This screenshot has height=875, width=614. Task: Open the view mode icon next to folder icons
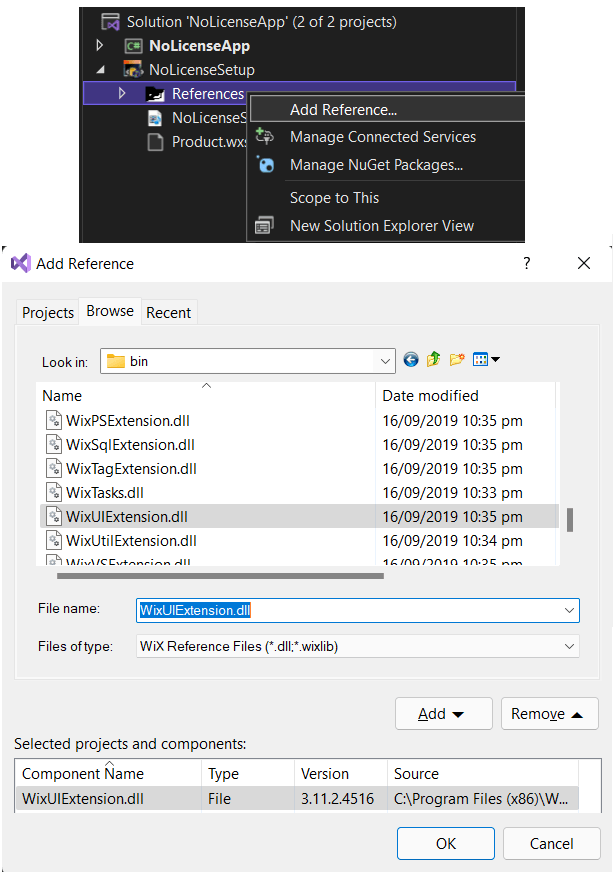[x=481, y=359]
